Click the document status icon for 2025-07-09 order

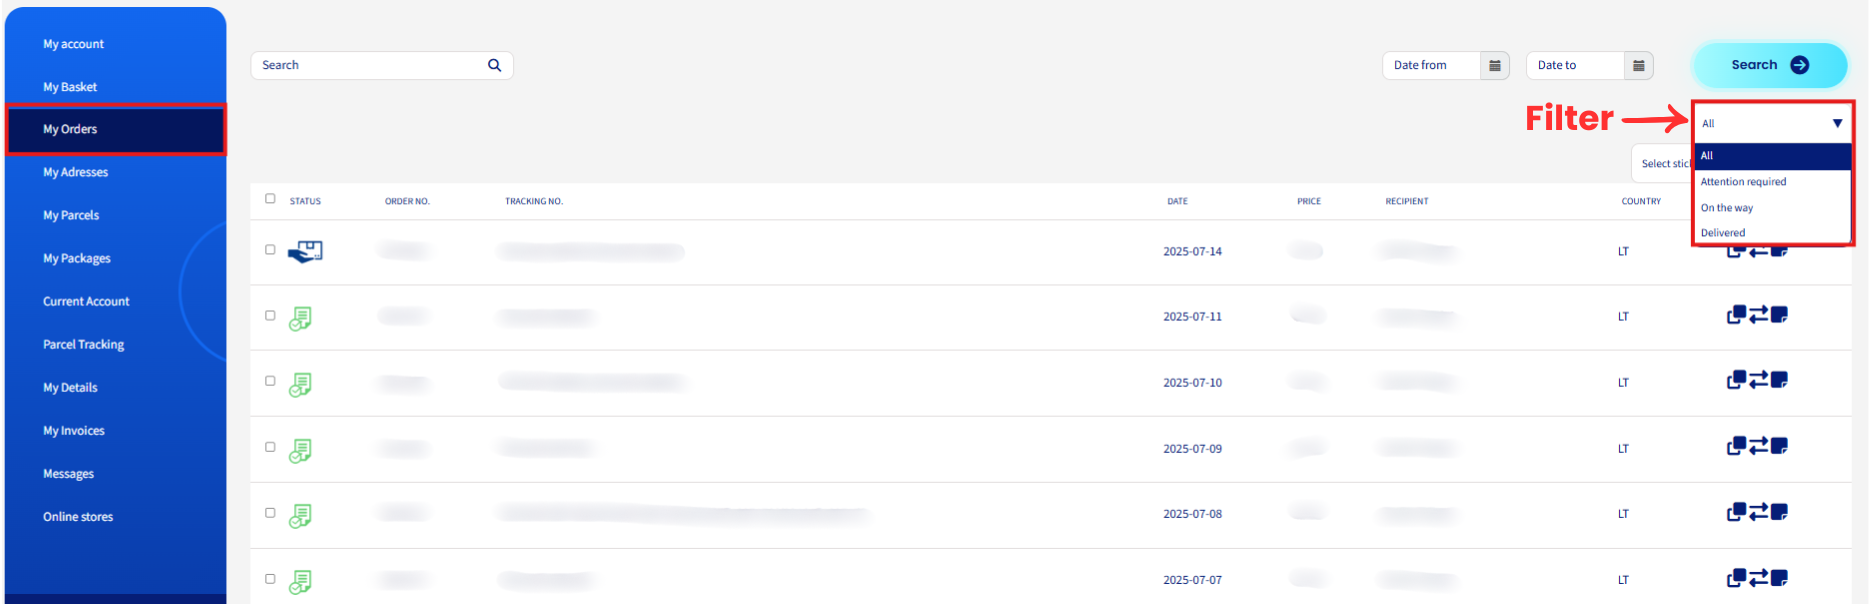(300, 450)
